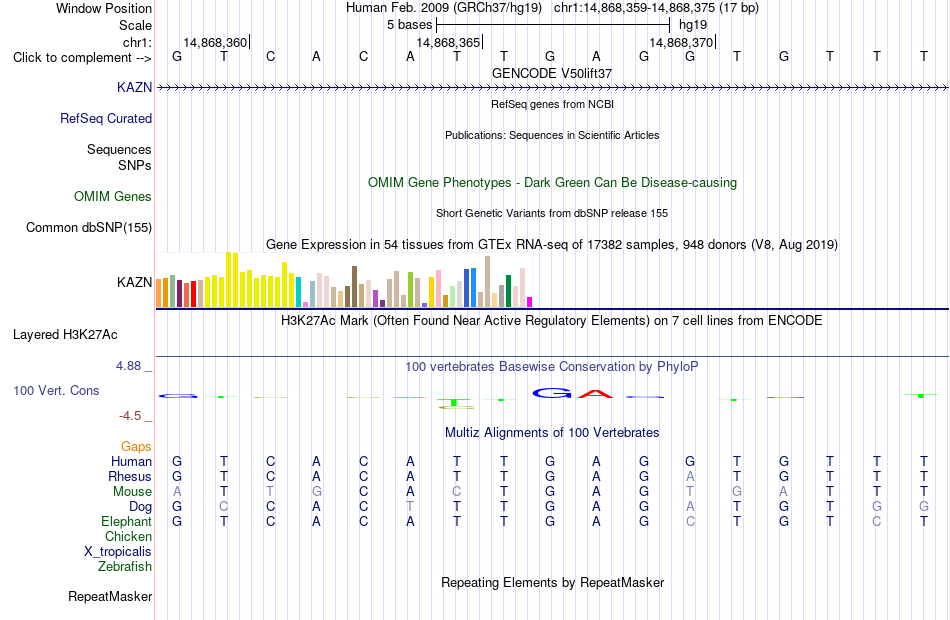The image size is (950, 620).
Task: Click 'Multiz Alignments of 100 Vertebrates' title
Action: click(552, 432)
